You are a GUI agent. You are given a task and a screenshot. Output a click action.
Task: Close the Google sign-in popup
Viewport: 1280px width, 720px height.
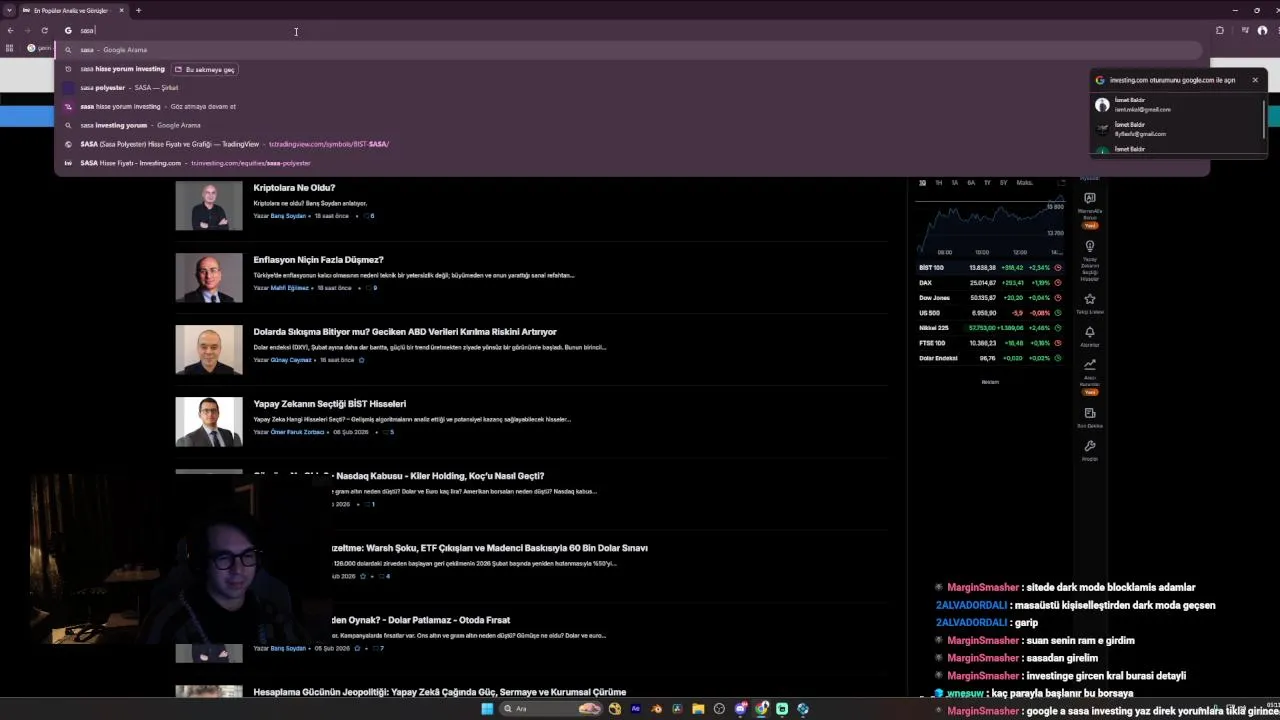pyautogui.click(x=1255, y=80)
